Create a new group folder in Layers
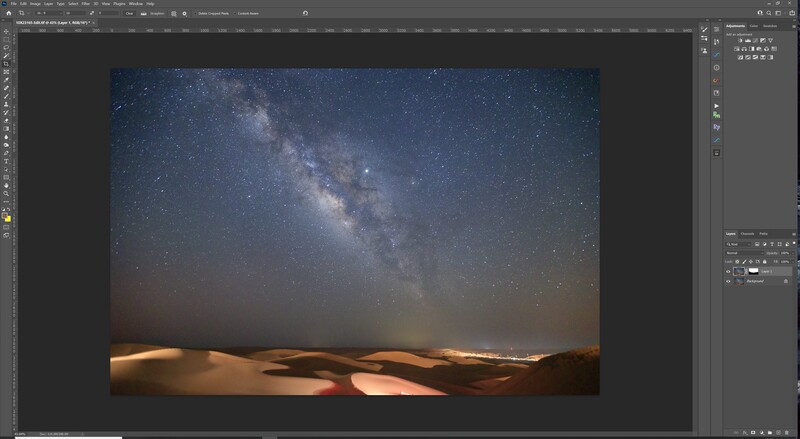The image size is (800, 439). 770,433
